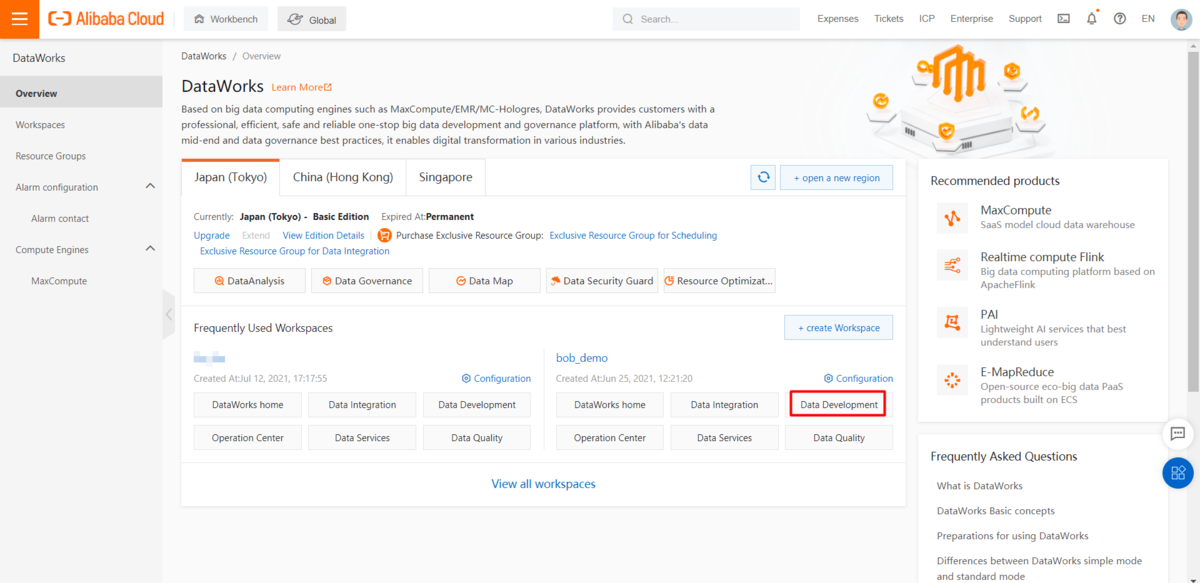Click the shopping cart purchase icon
The width and height of the screenshot is (1200, 583).
tap(384, 235)
